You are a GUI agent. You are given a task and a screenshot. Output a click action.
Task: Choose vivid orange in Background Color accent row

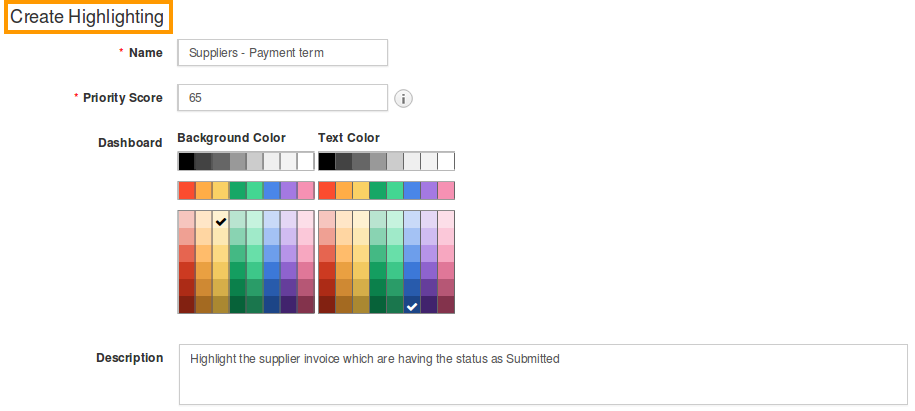coord(203,190)
